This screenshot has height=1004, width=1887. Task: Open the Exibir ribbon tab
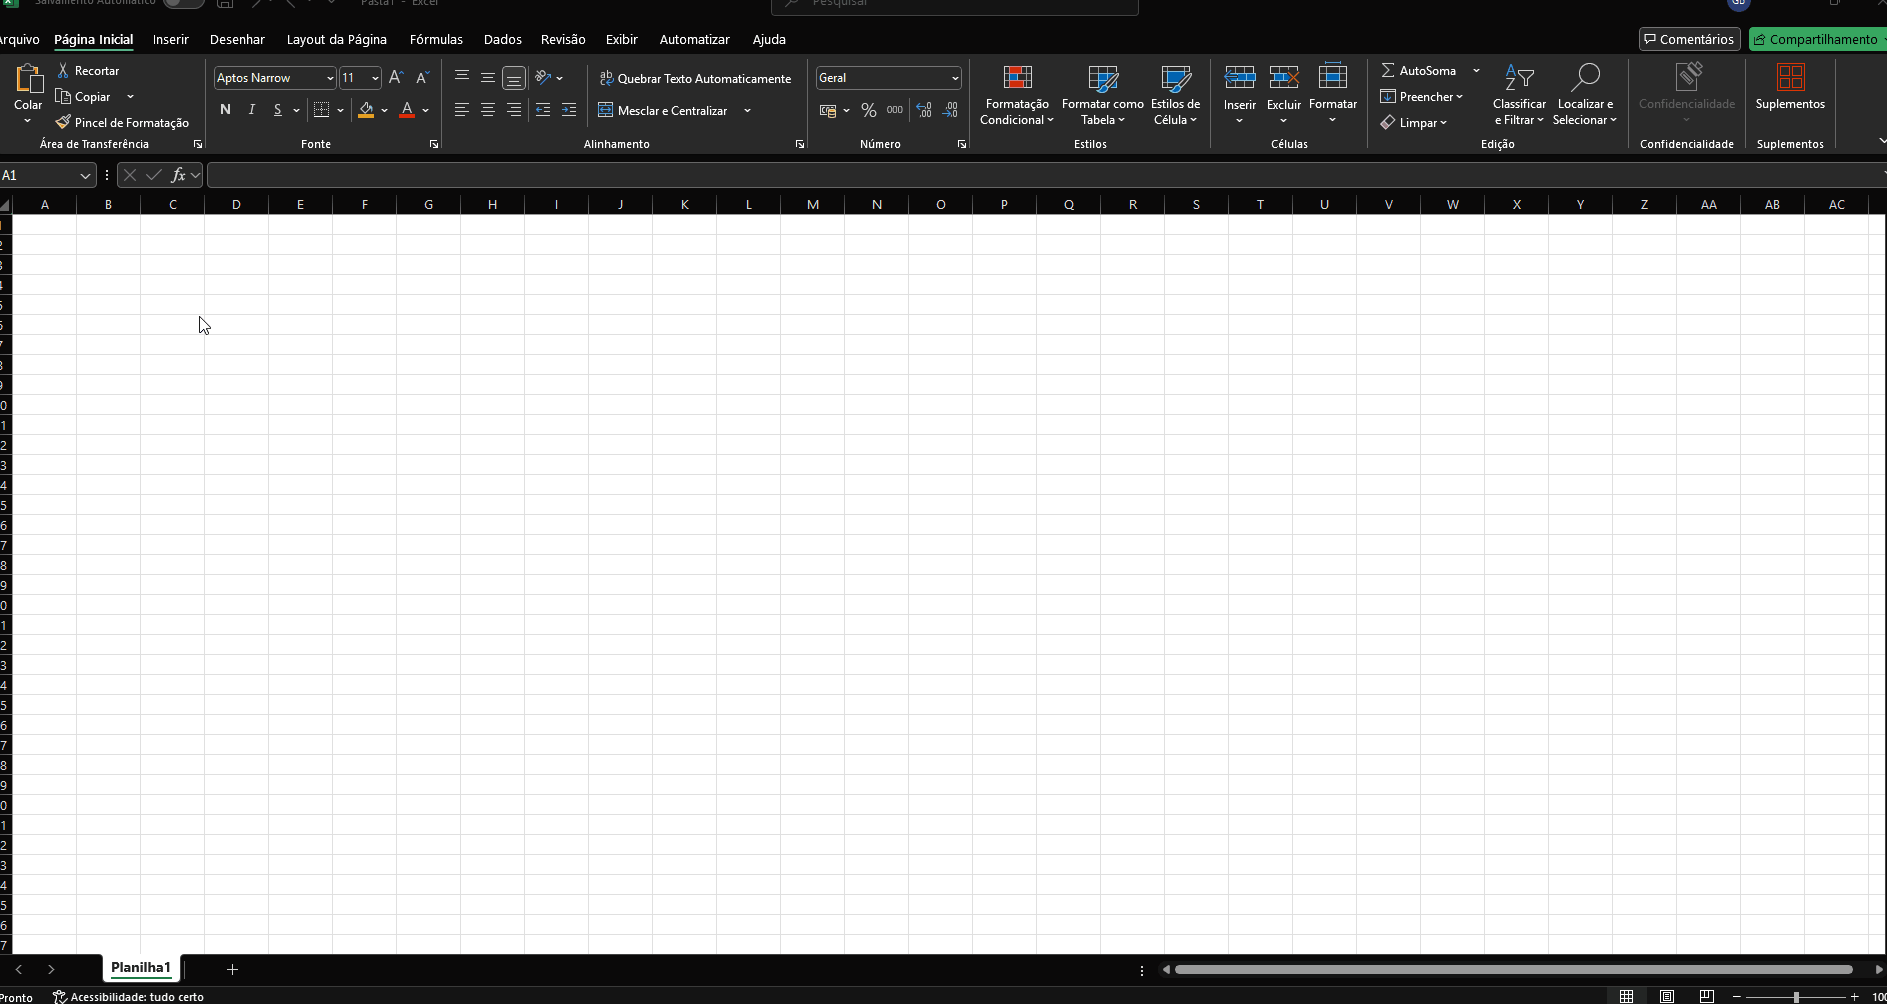tap(621, 39)
